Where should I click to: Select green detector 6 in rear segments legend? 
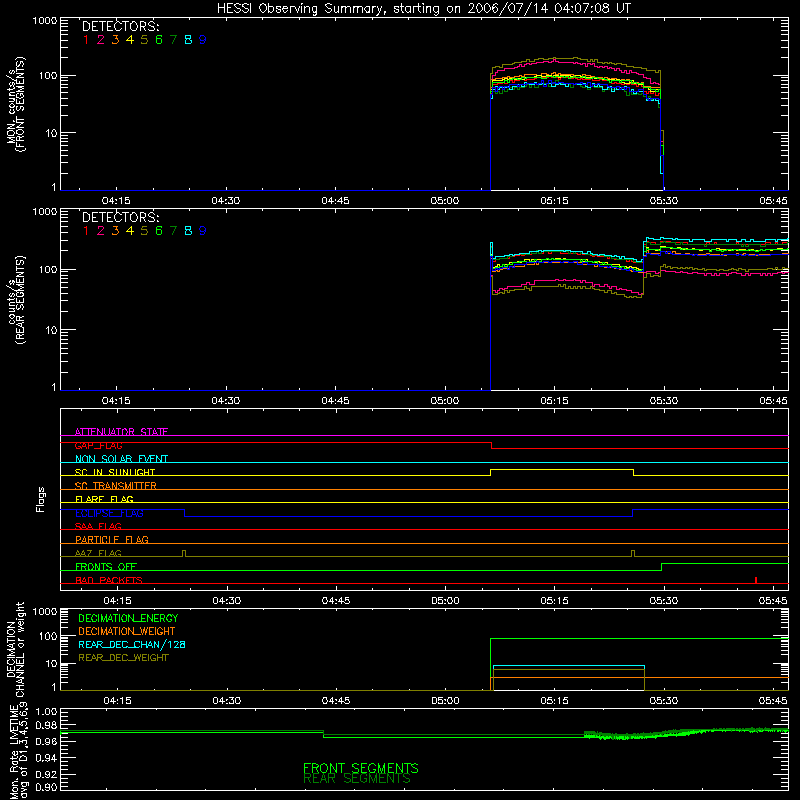tap(159, 231)
